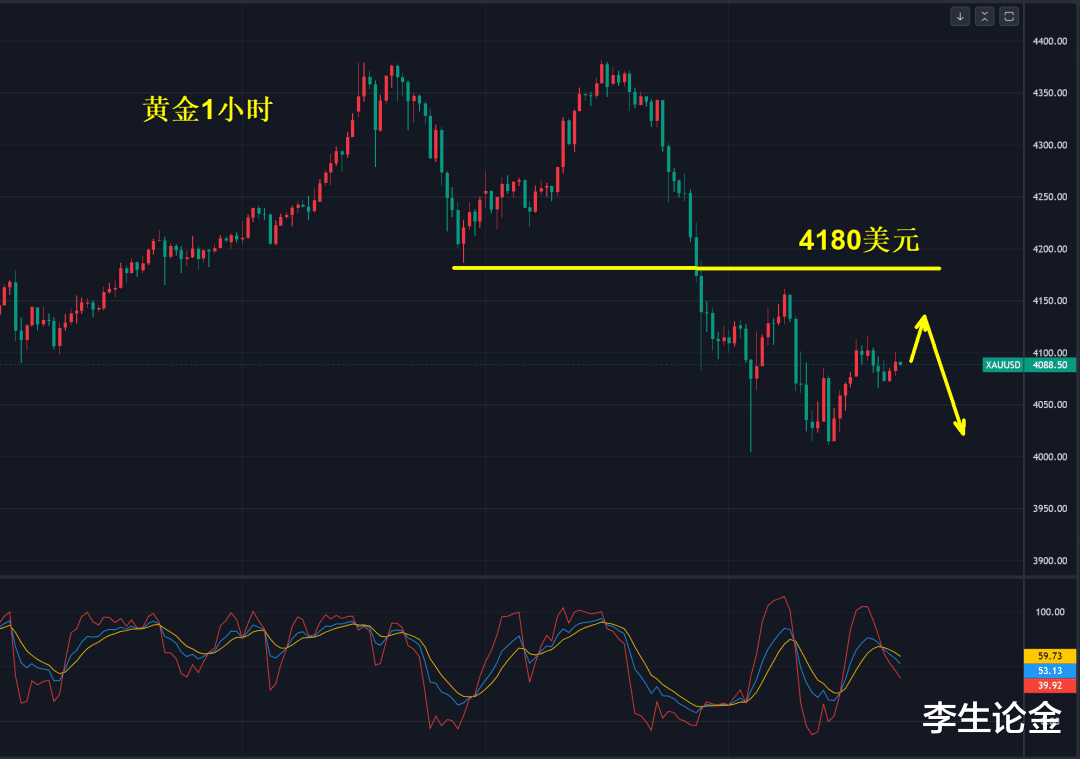Screen dimensions: 1080x759
Task: Click the 3950.00 price axis label
Action: (1050, 509)
